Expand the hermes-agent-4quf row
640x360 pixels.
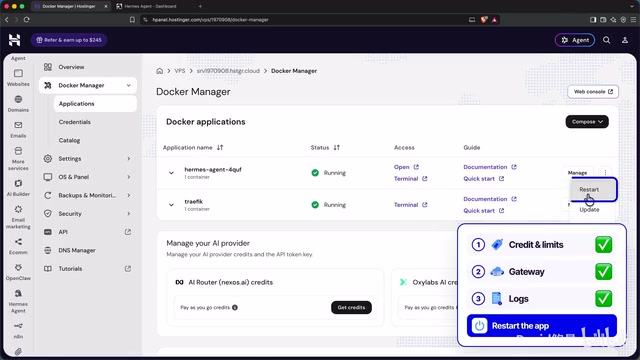[171, 173]
